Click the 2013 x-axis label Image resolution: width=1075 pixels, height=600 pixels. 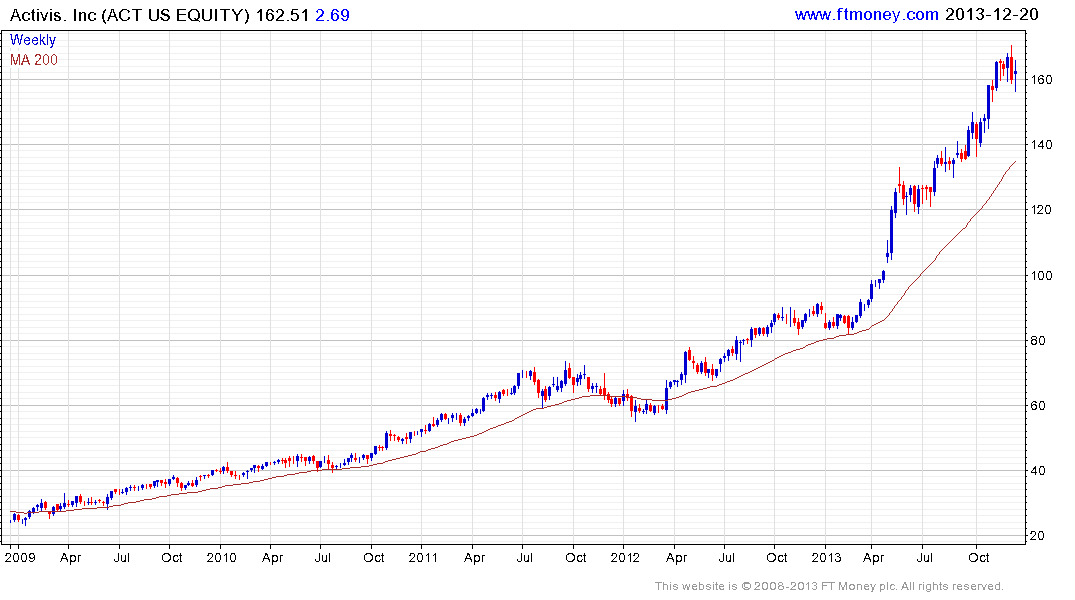[x=826, y=557]
